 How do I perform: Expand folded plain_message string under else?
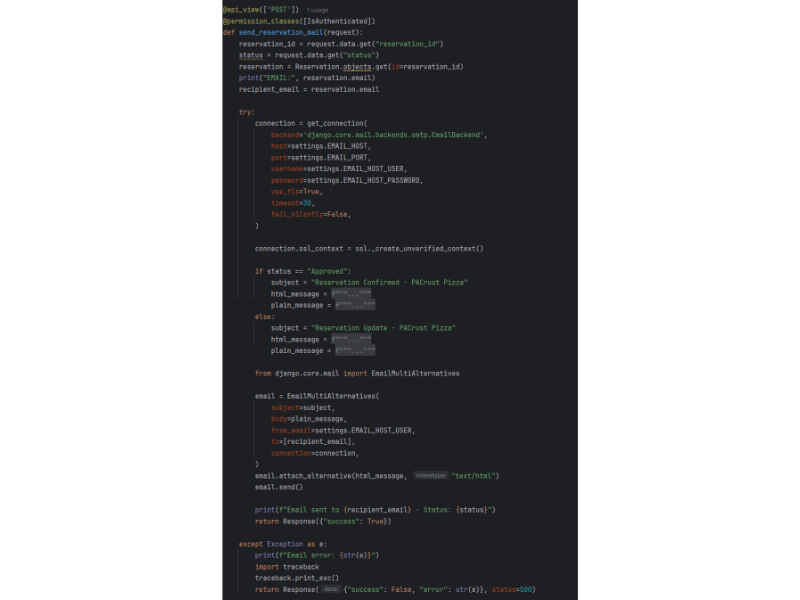(x=355, y=351)
